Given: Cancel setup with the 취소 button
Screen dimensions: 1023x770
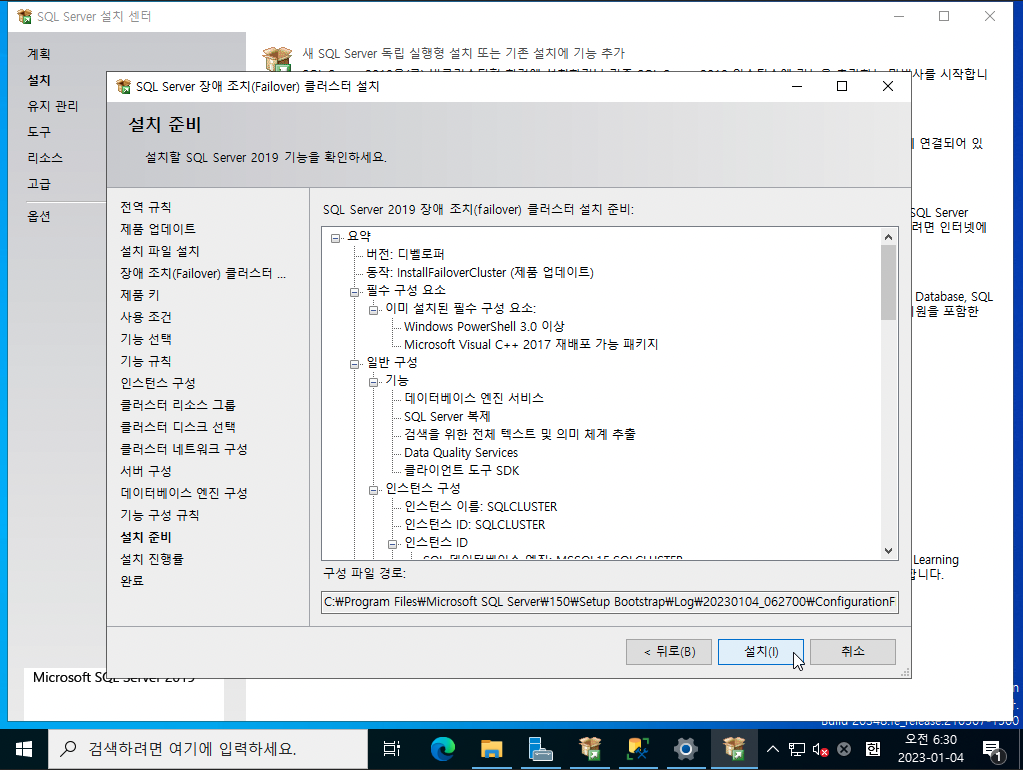Looking at the screenshot, I should pos(853,651).
